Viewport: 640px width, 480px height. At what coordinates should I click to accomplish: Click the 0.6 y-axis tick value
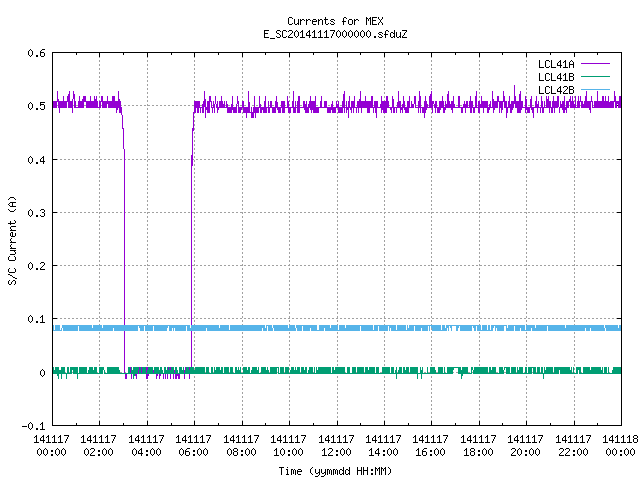pyautogui.click(x=36, y=53)
